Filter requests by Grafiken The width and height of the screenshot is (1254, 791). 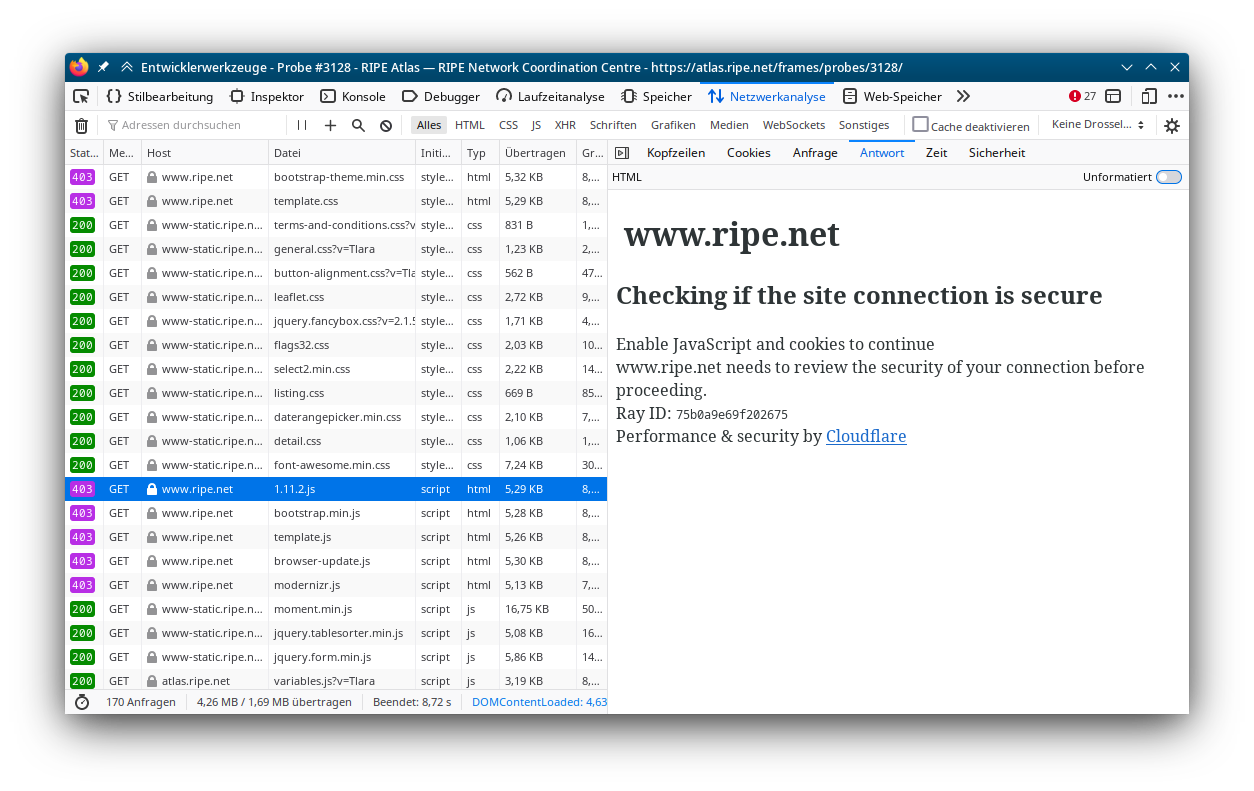pyautogui.click(x=673, y=125)
